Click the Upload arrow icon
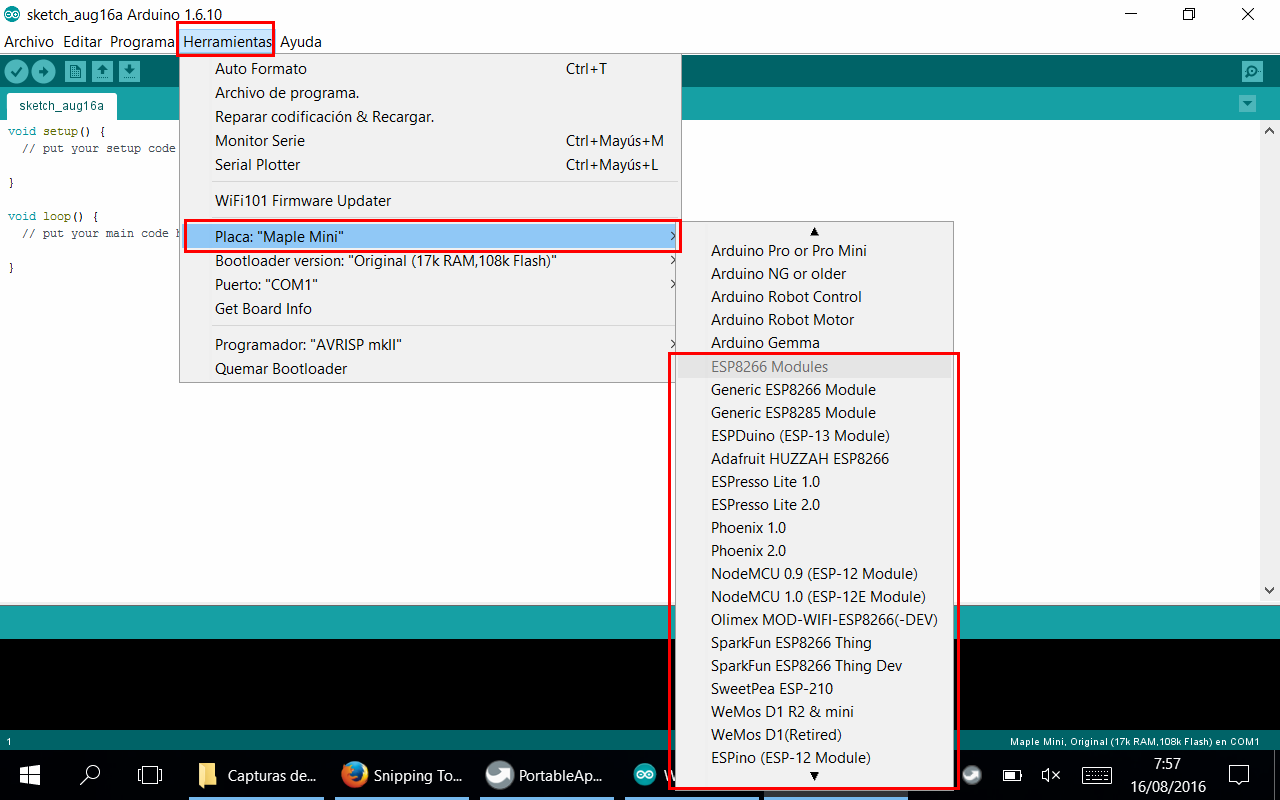Screen dimensions: 1280x800 [x=43, y=71]
